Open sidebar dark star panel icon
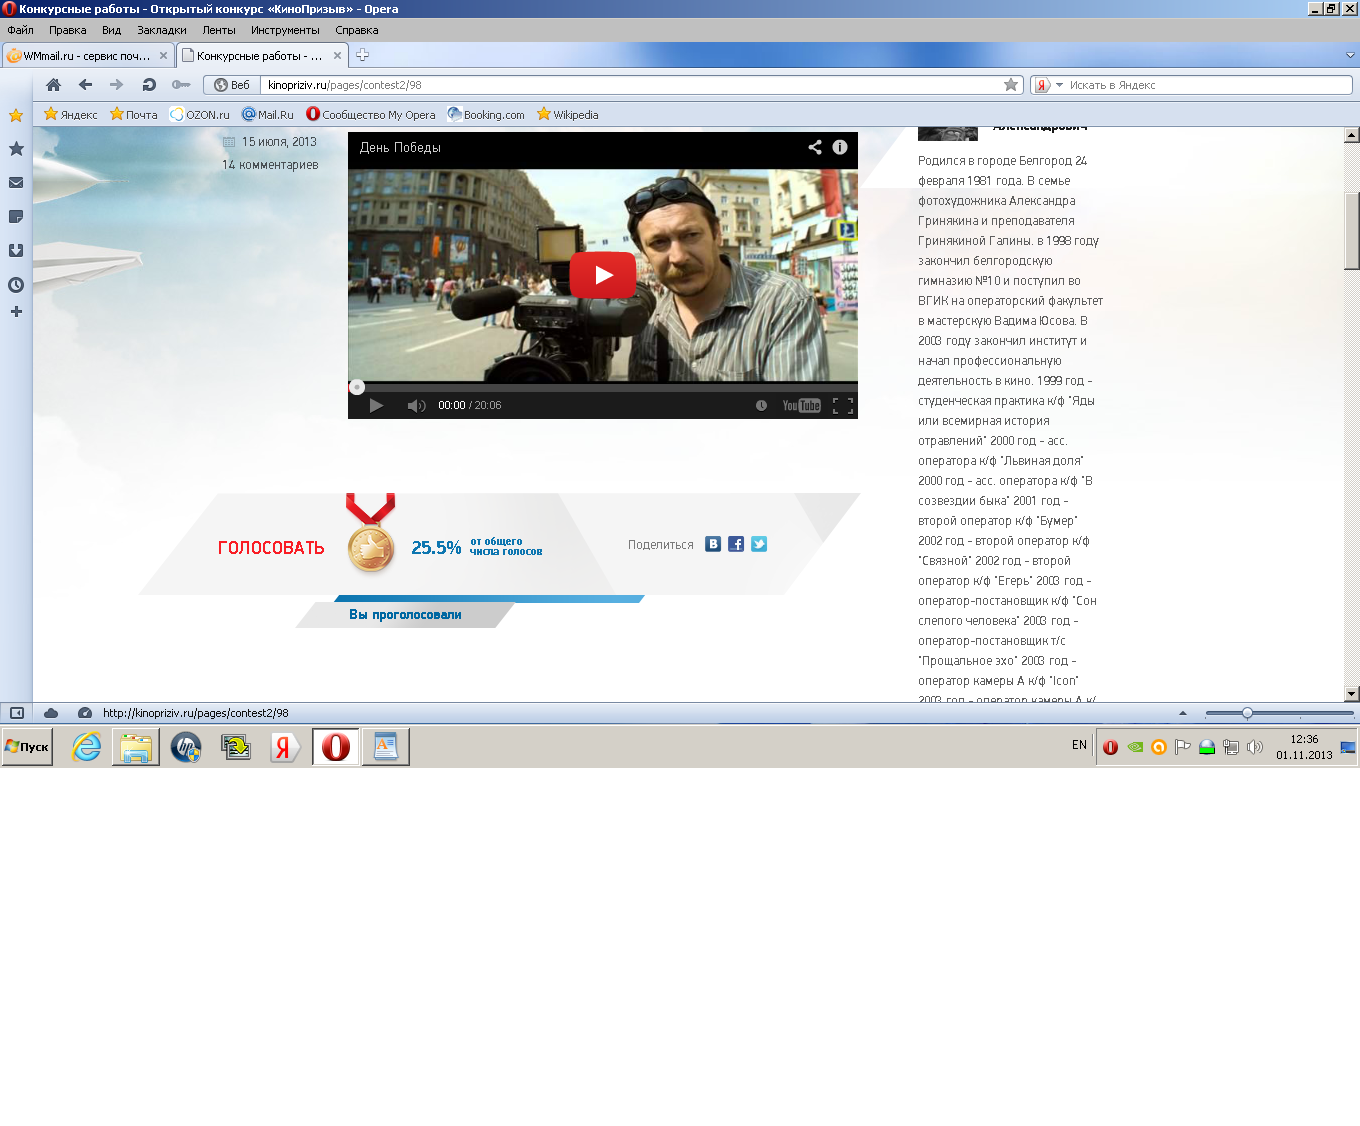The height and width of the screenshot is (1126, 1360). pos(16,148)
